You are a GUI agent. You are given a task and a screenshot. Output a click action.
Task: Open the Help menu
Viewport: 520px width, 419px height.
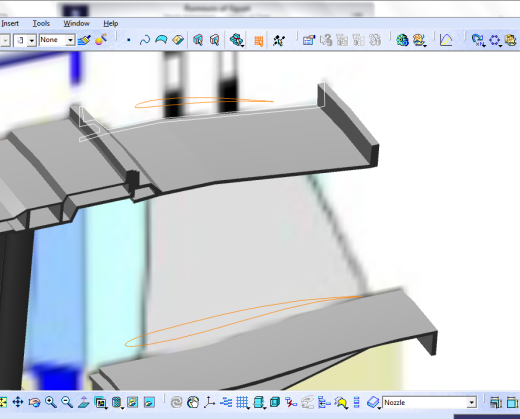pos(111,24)
